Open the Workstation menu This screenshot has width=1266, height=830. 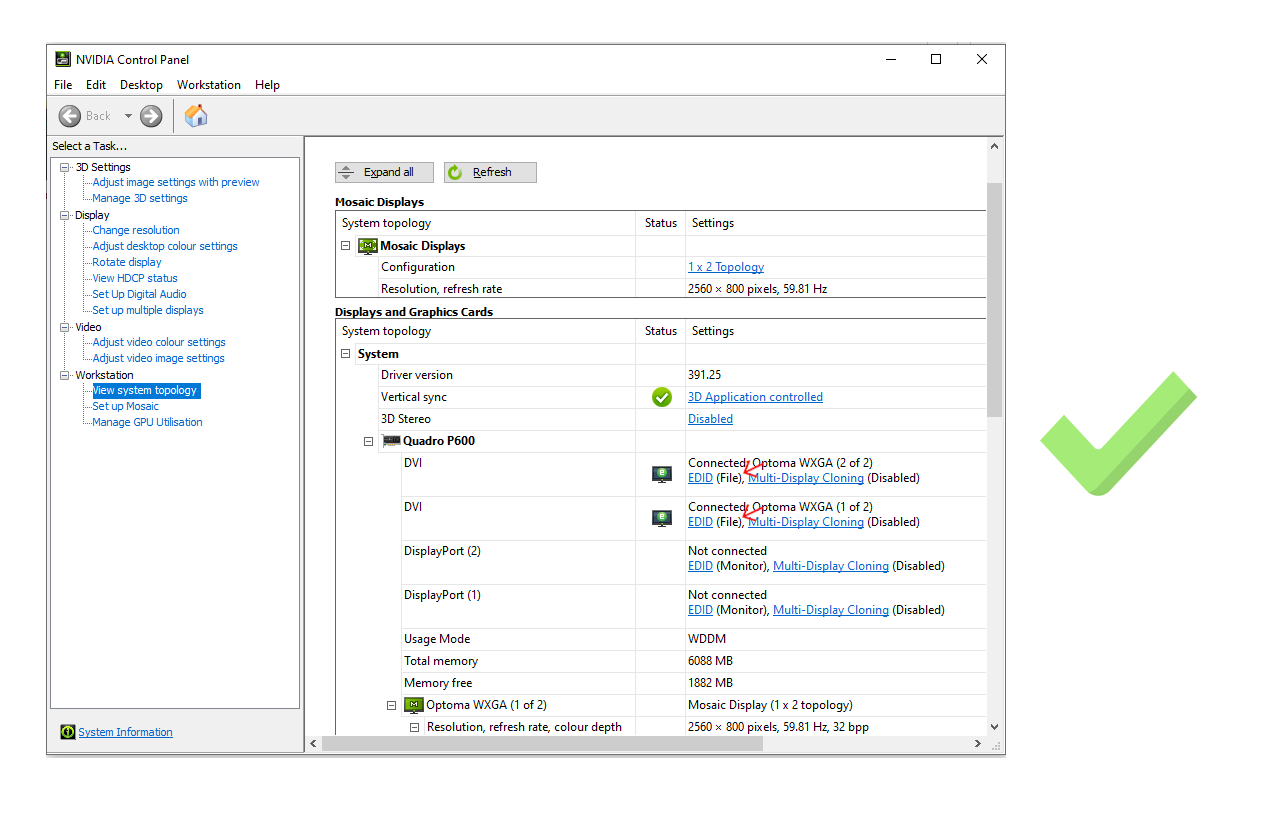tap(208, 85)
